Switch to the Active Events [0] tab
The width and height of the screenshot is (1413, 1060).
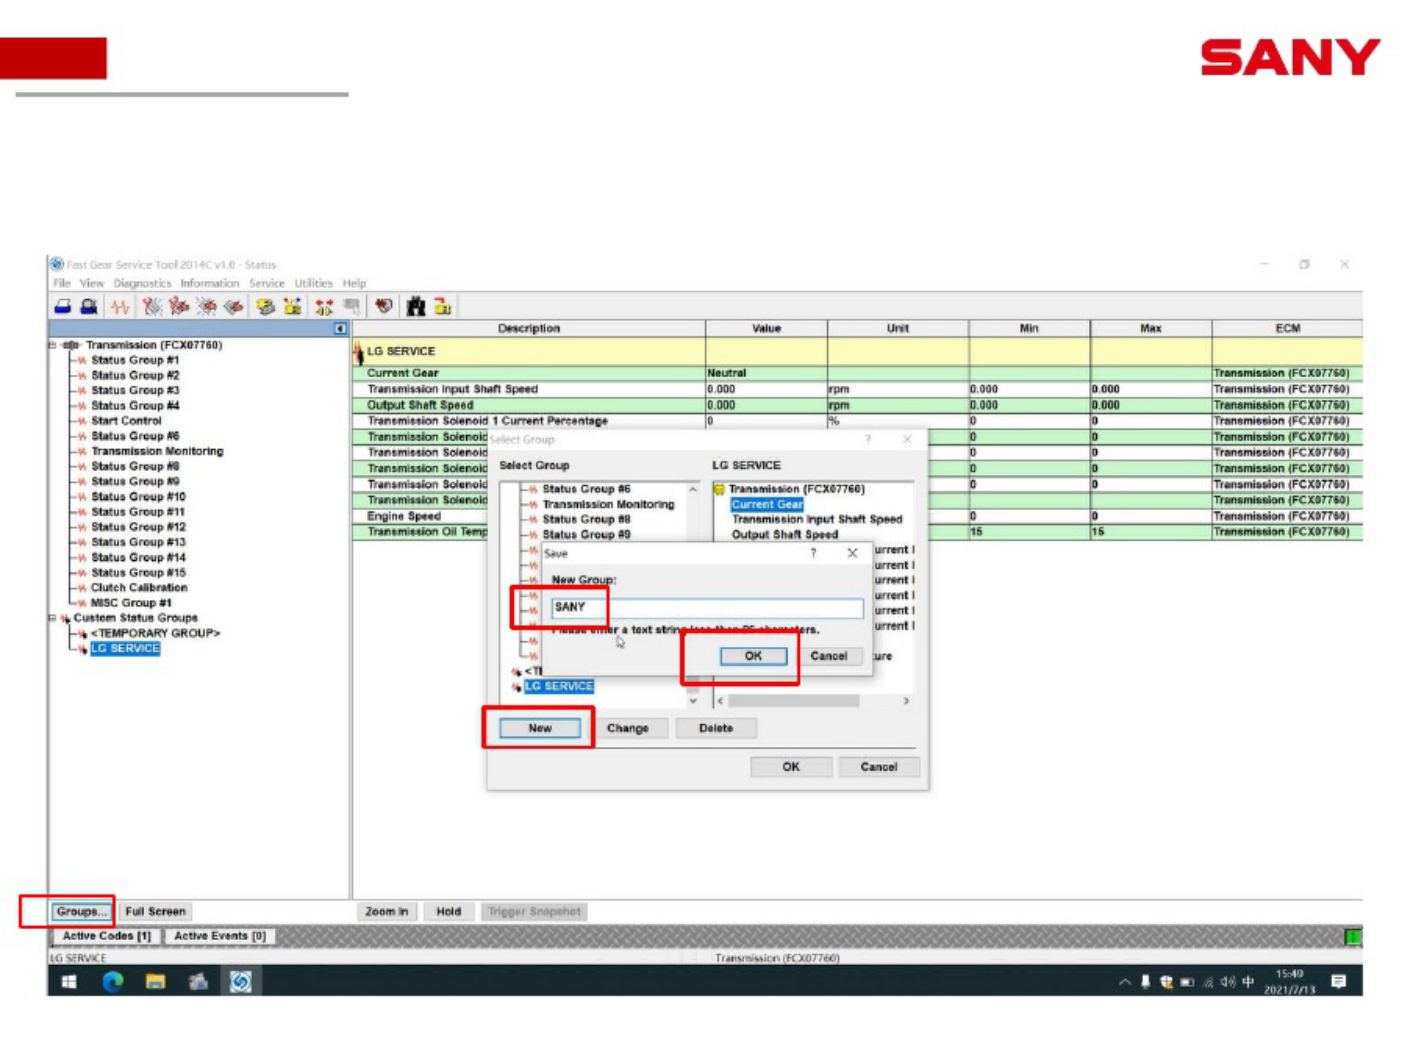click(x=220, y=936)
